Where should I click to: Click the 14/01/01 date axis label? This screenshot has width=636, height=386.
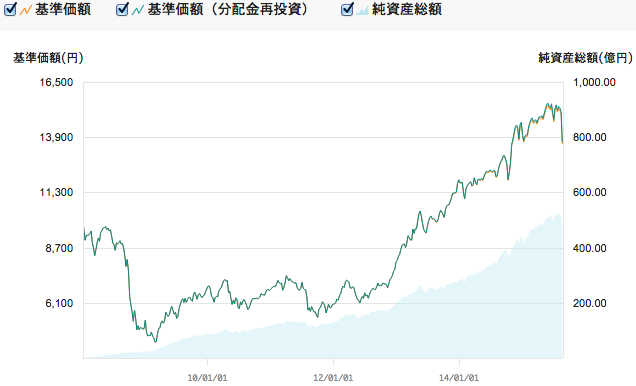[x=459, y=378]
